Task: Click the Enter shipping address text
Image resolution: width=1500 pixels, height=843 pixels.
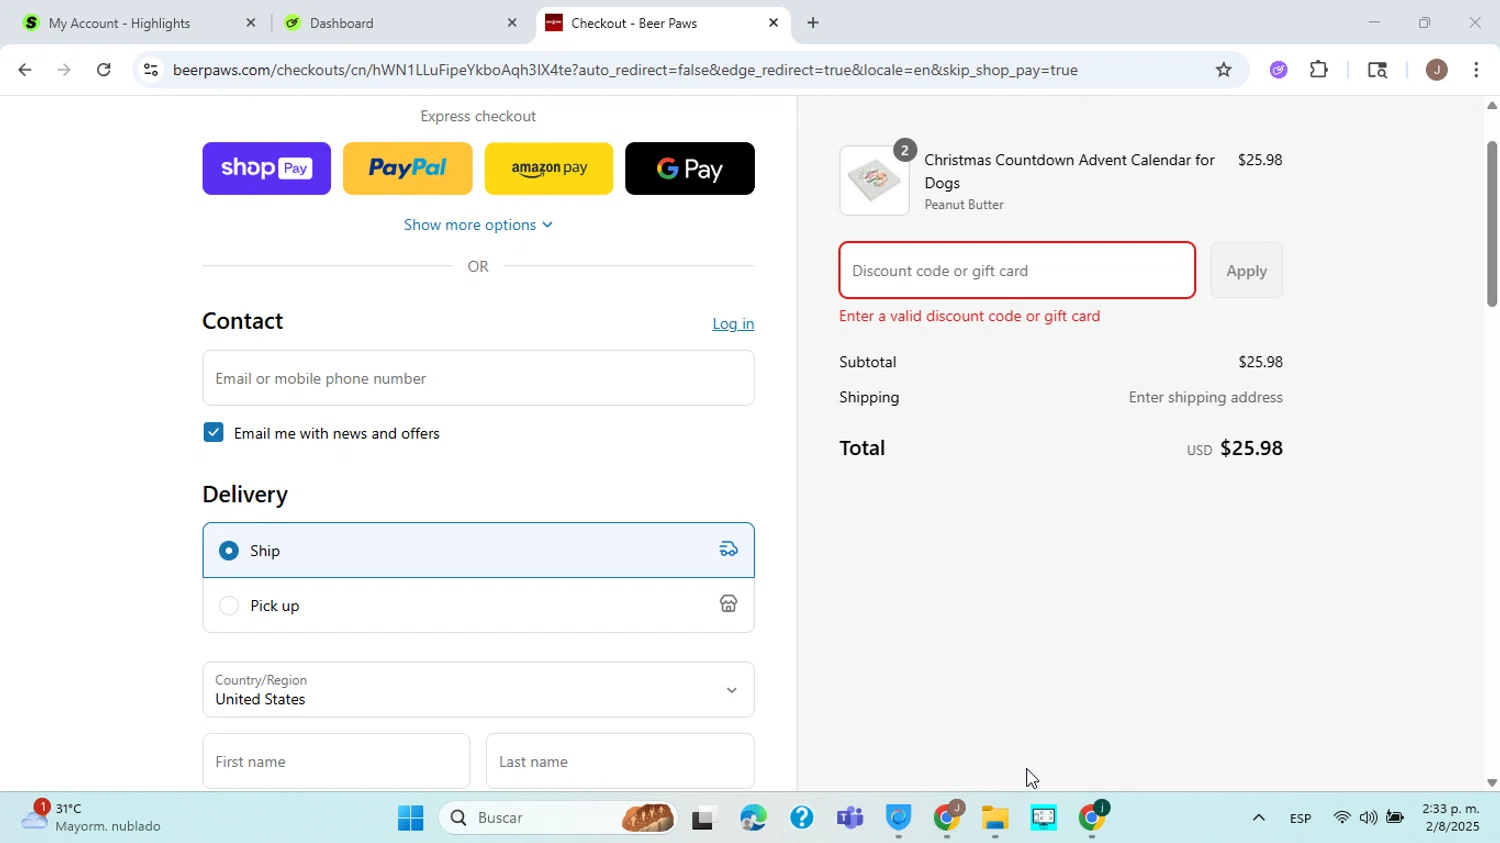Action: (1205, 397)
